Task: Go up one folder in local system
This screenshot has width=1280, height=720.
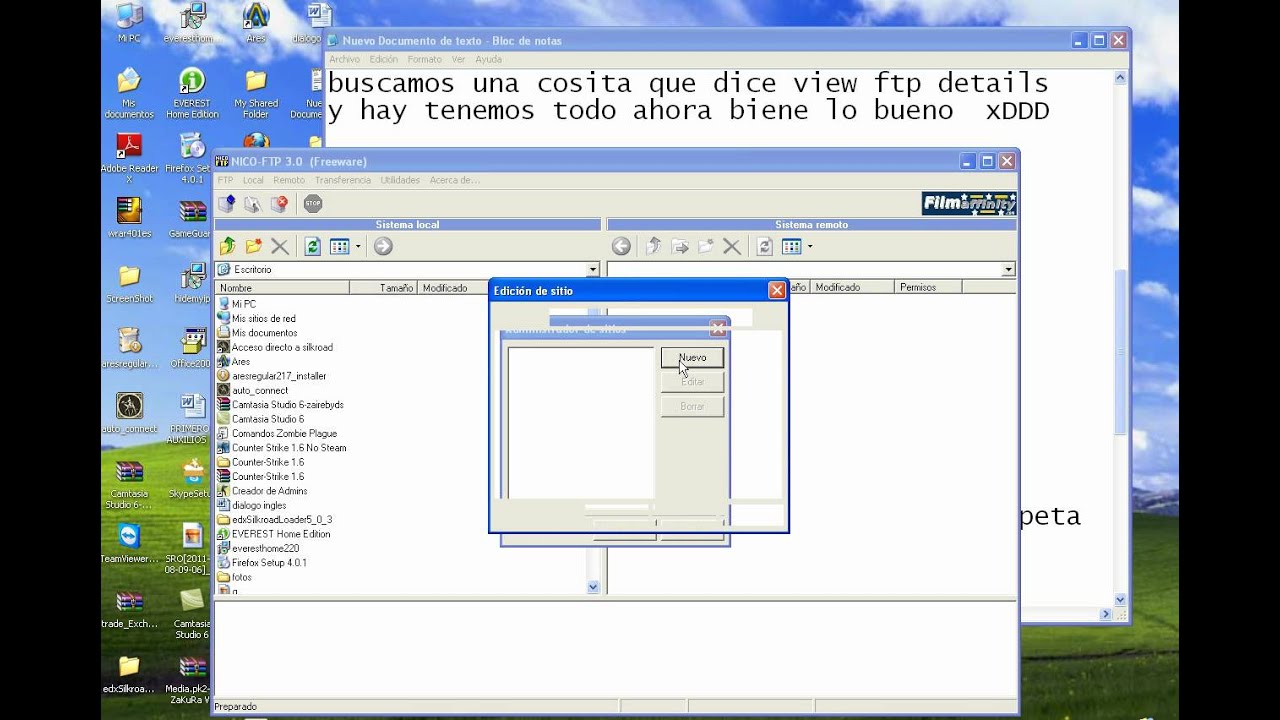Action: (228, 246)
